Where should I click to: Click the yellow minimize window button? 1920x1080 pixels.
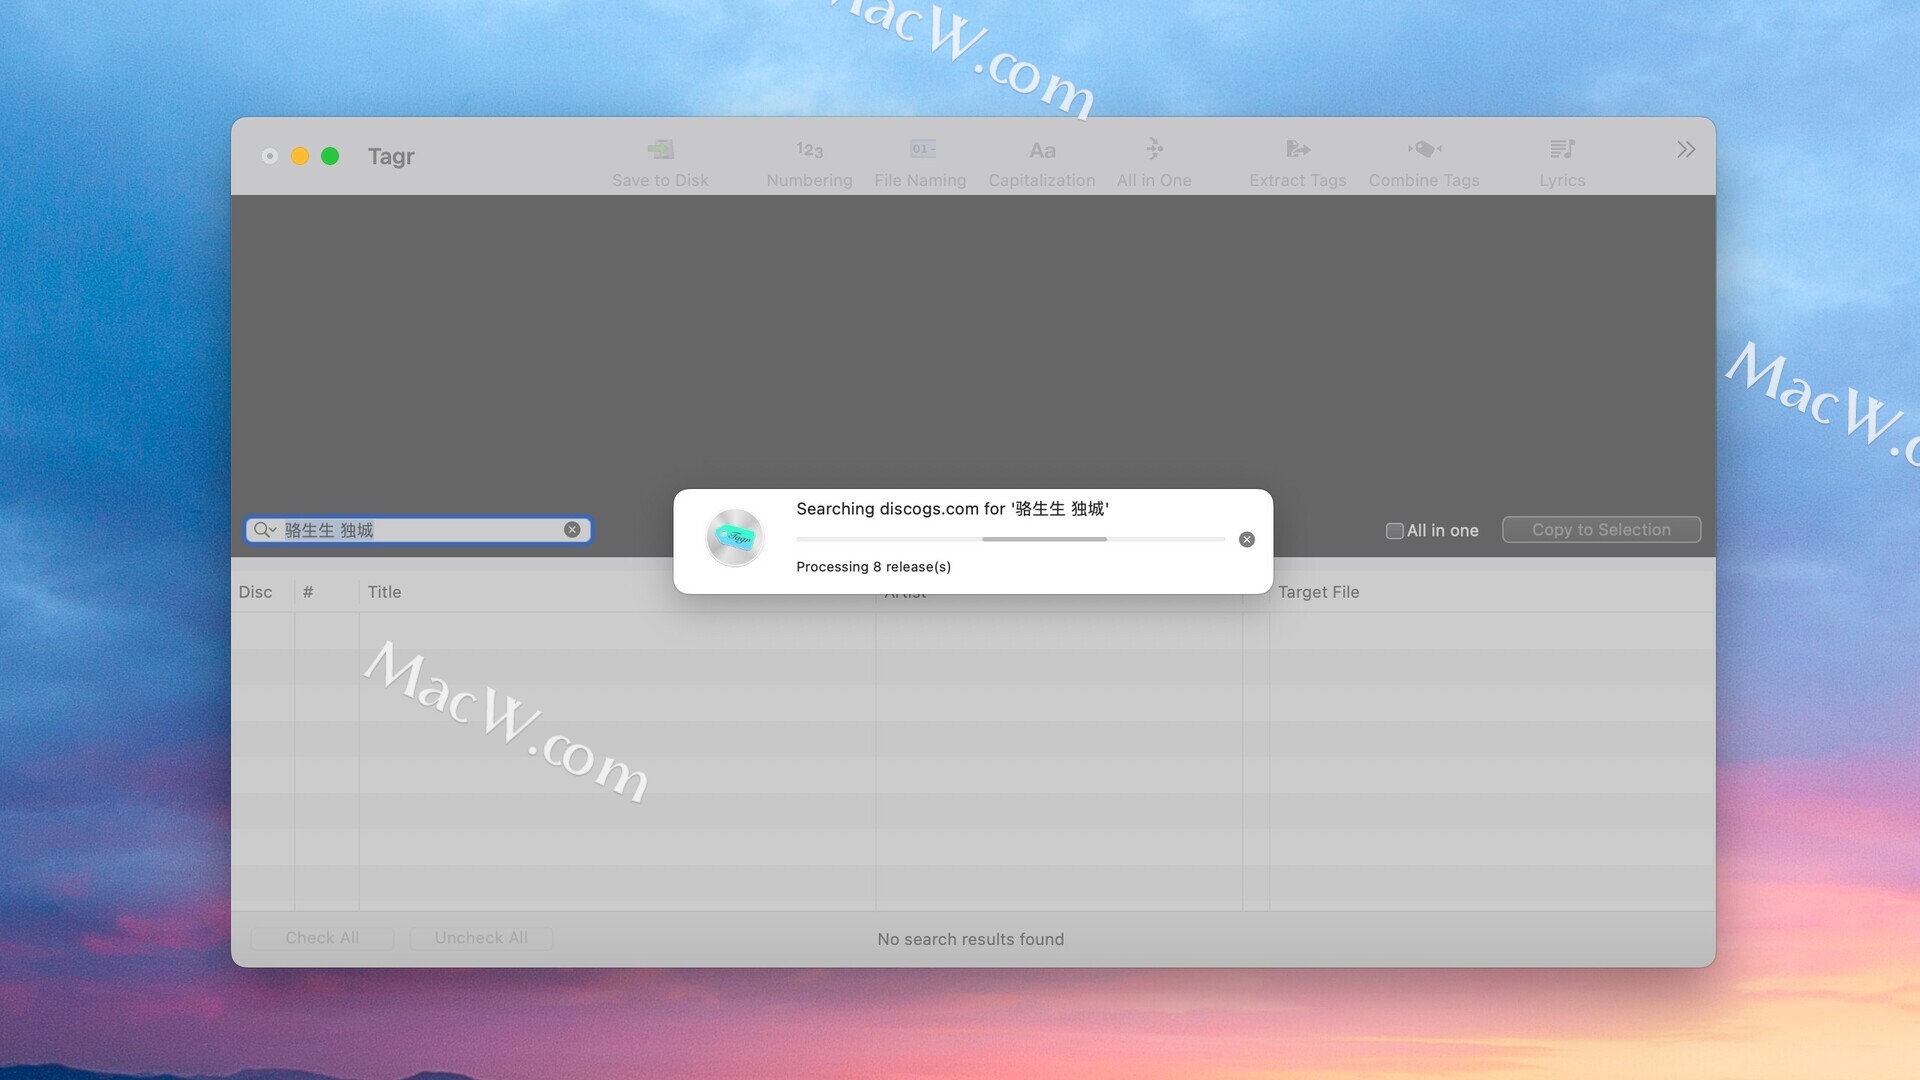click(x=300, y=156)
